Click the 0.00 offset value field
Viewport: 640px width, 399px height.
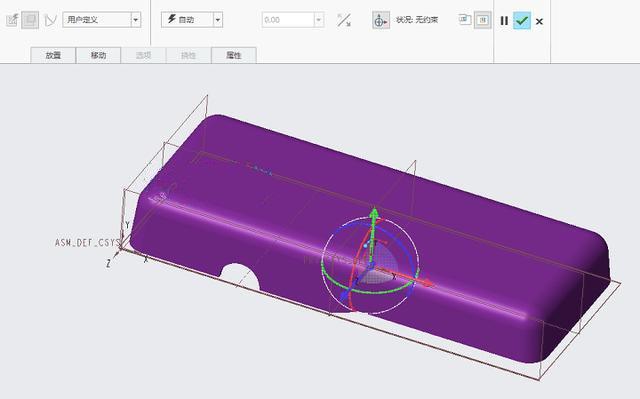[288, 20]
